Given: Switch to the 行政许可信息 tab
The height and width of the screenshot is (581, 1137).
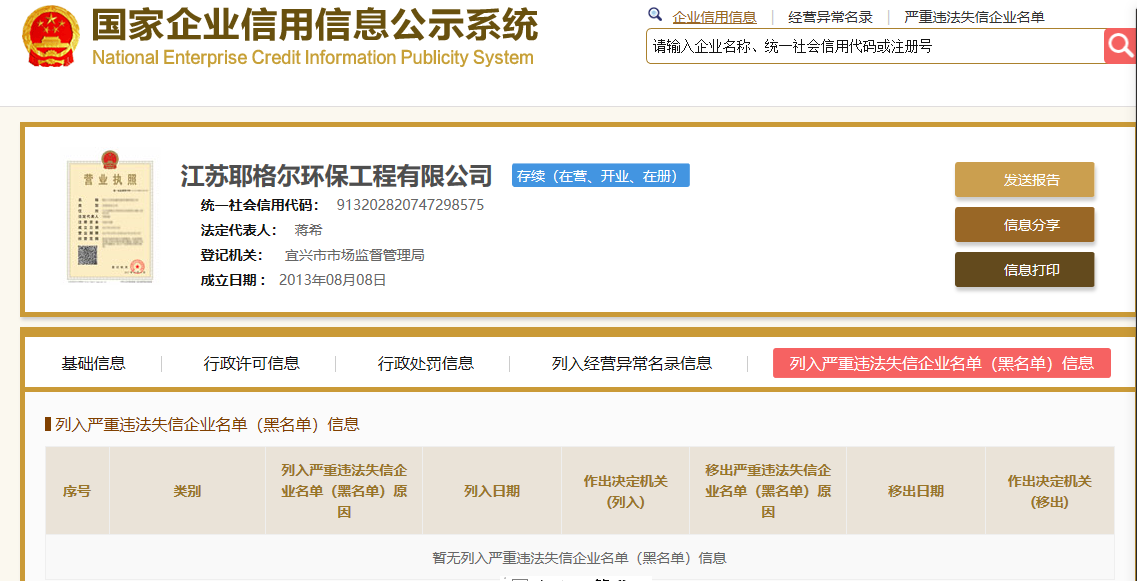Looking at the screenshot, I should (x=252, y=363).
